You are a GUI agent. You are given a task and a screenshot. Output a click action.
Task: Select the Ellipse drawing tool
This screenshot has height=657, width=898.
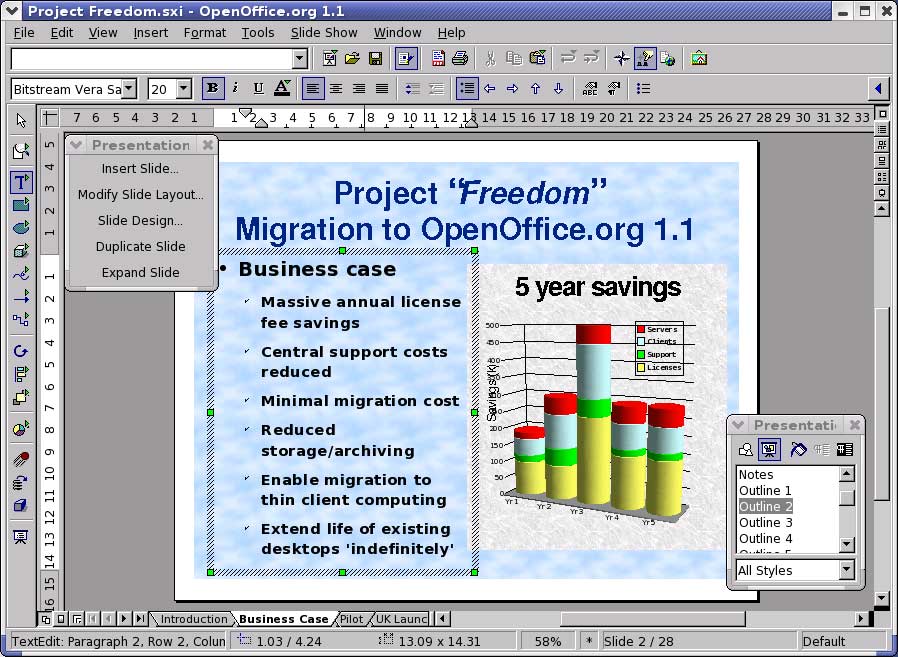click(21, 227)
